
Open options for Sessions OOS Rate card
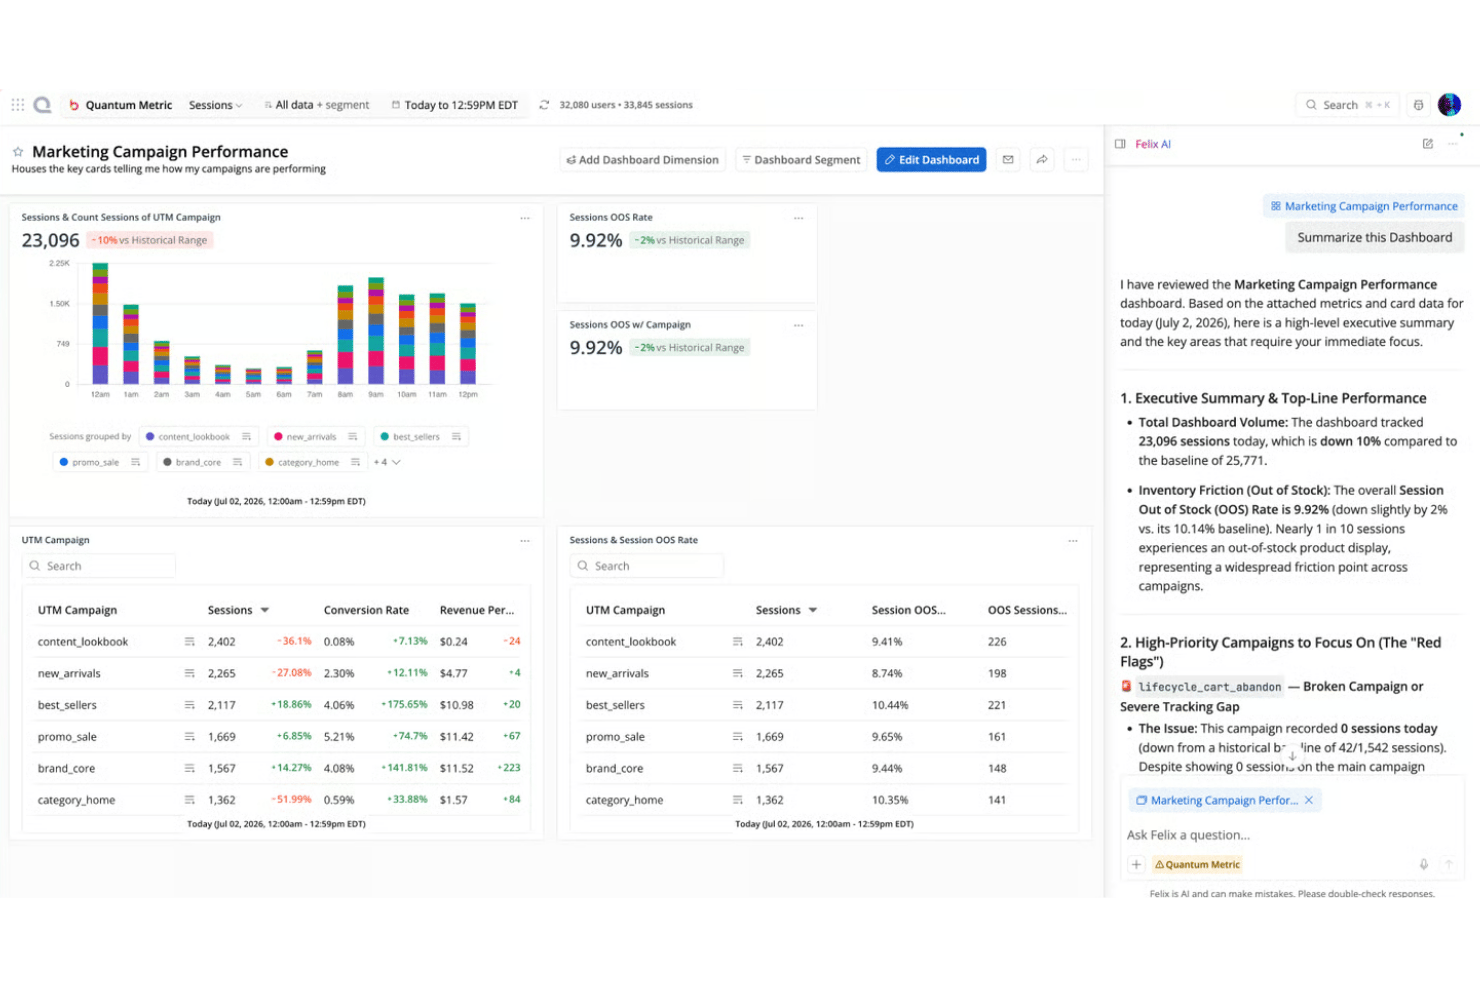click(x=798, y=217)
